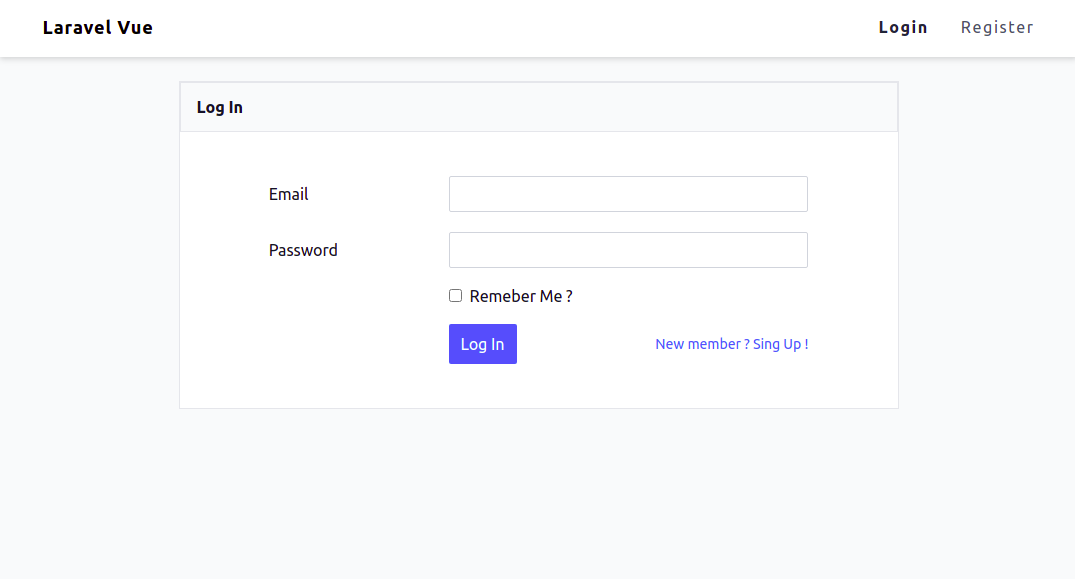
Task: Return home via Laravel Vue title
Action: (x=97, y=27)
